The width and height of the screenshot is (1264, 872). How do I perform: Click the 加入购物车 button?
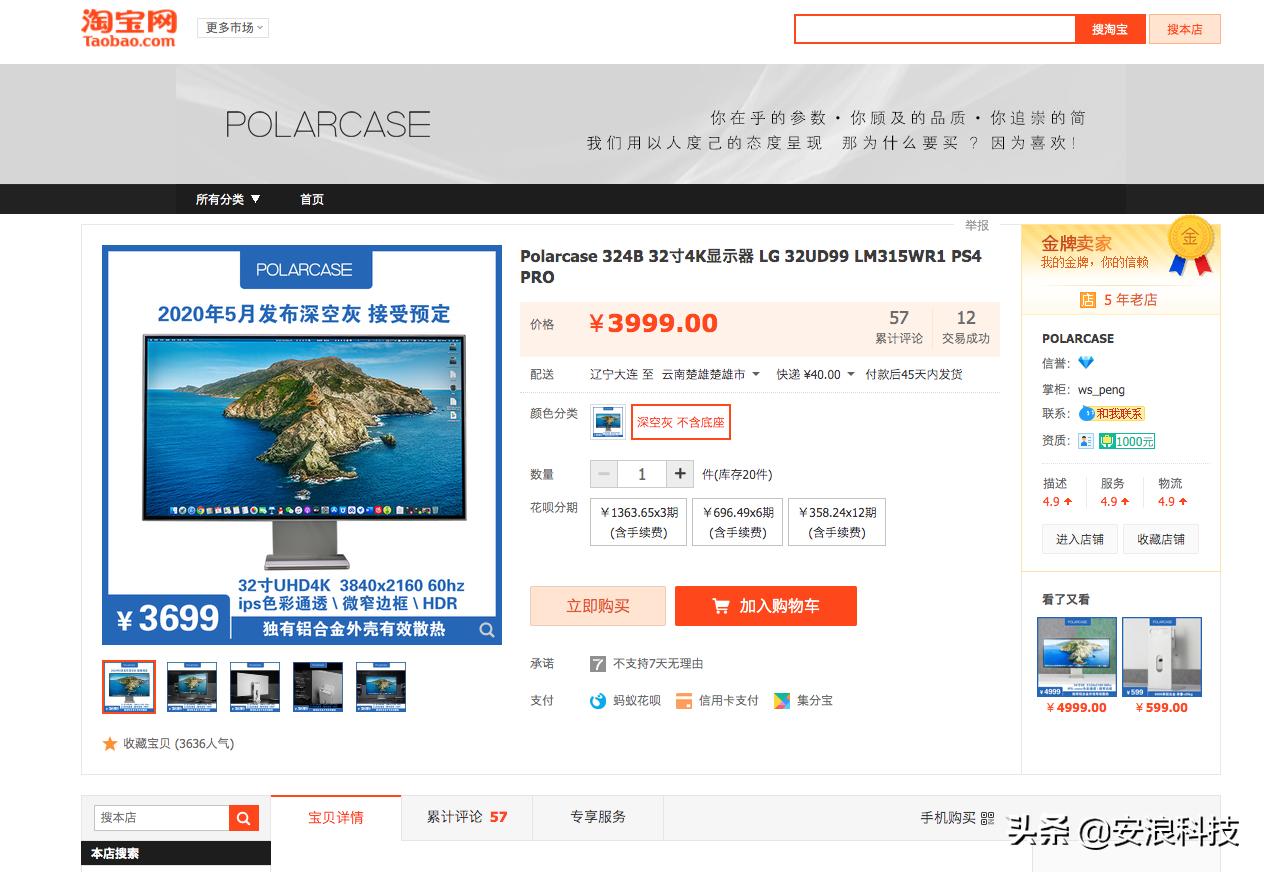pyautogui.click(x=766, y=606)
